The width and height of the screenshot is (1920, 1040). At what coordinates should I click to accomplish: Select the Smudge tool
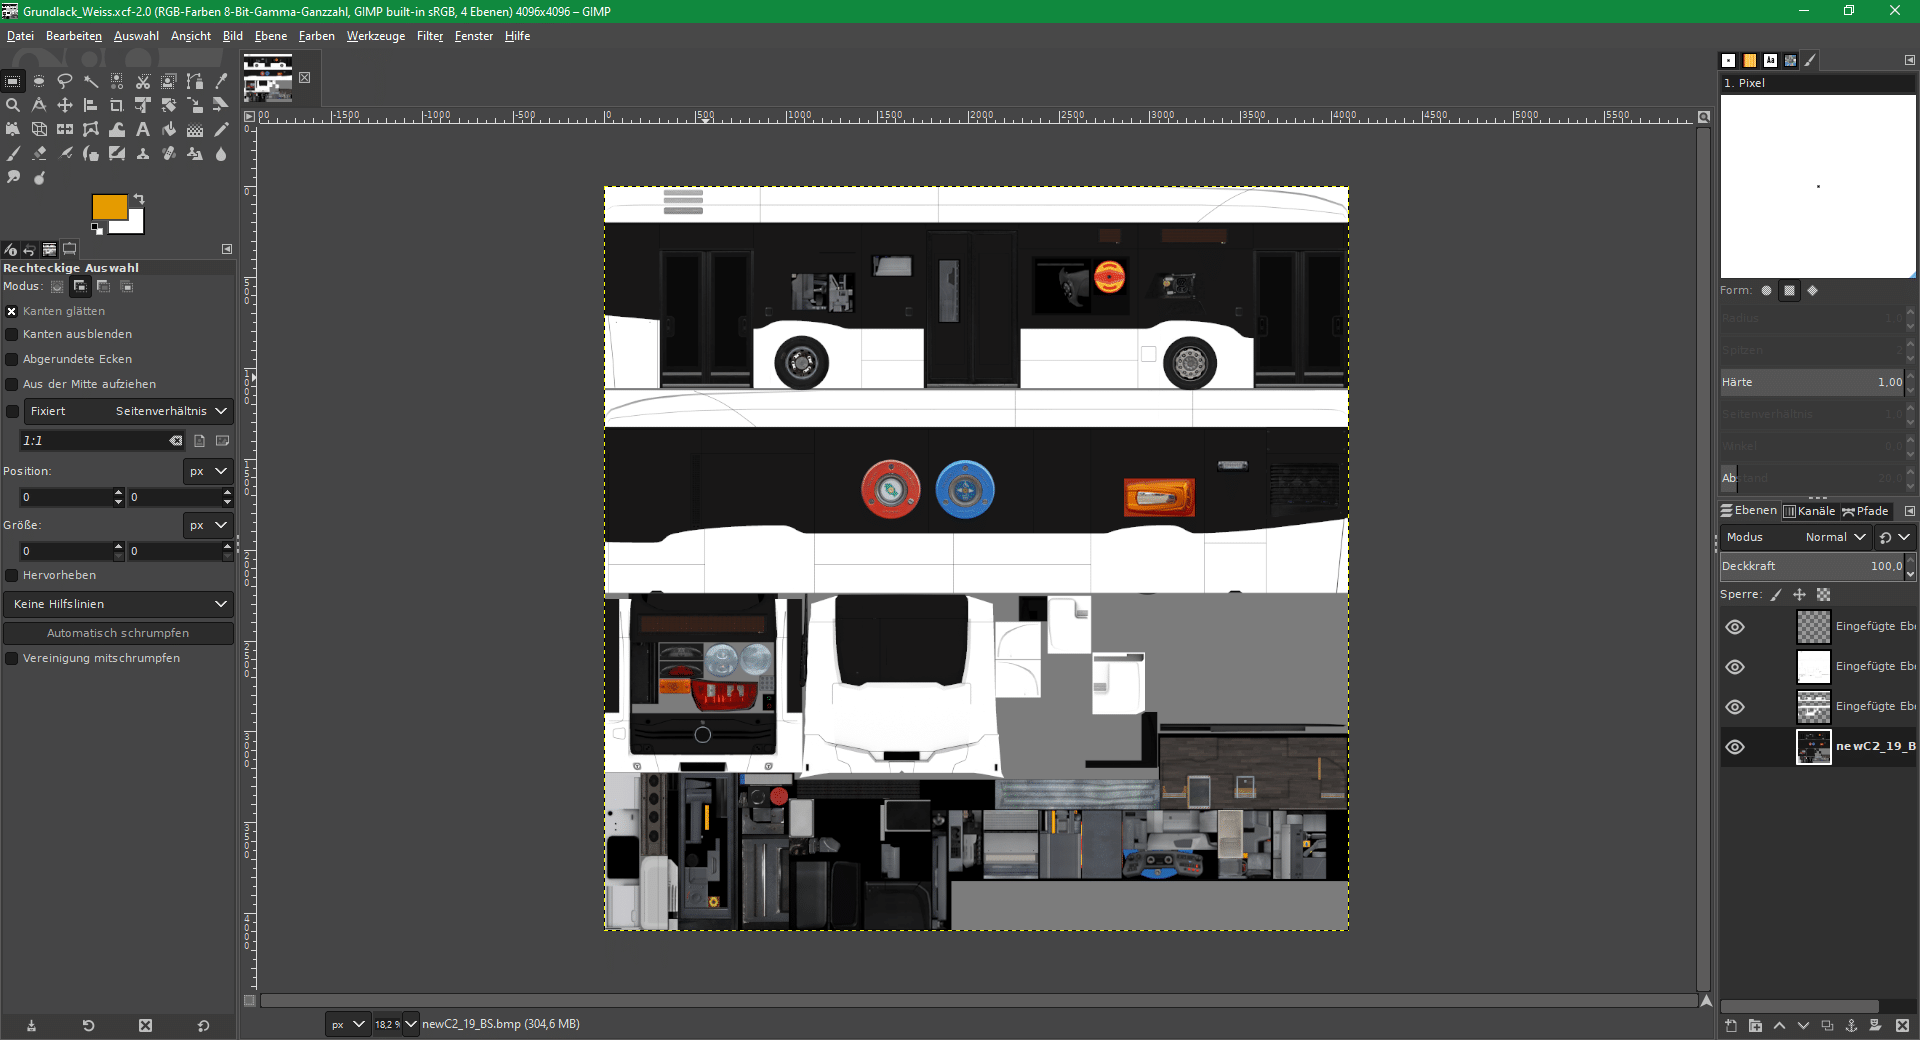(13, 177)
